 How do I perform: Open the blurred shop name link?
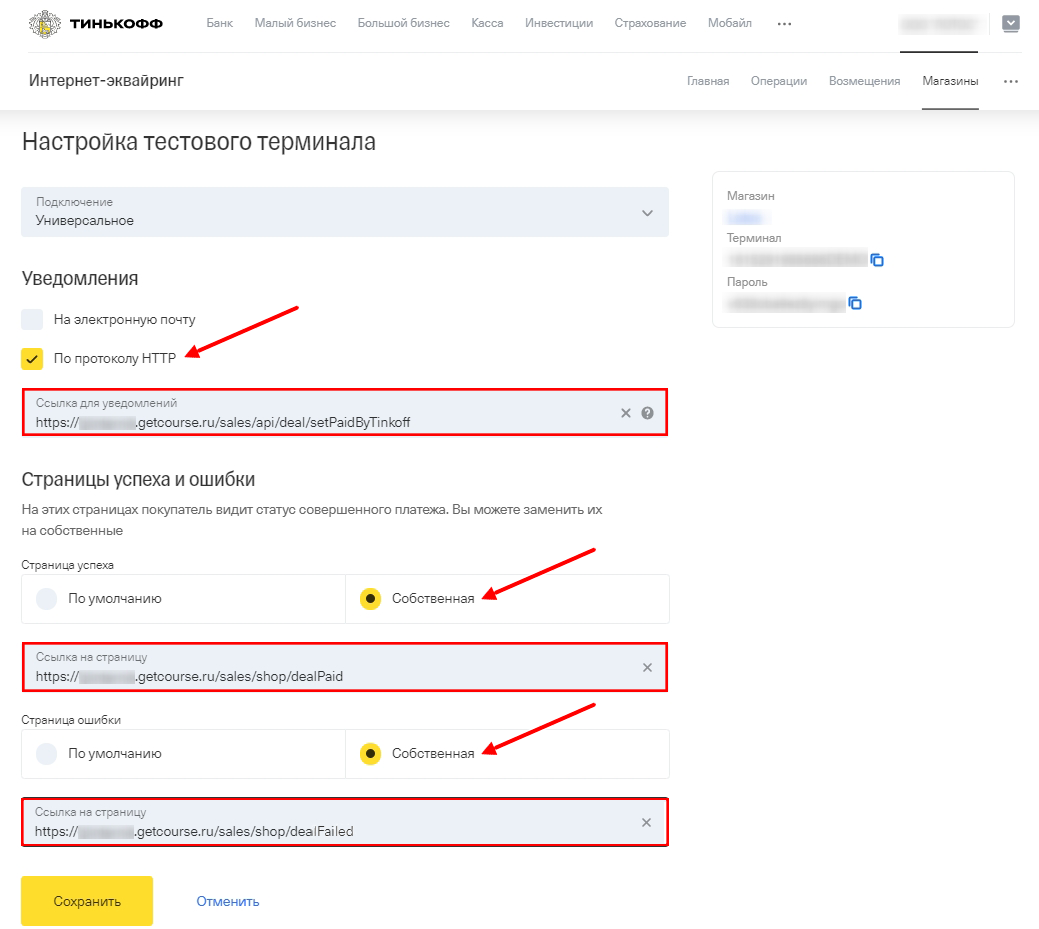tap(745, 217)
